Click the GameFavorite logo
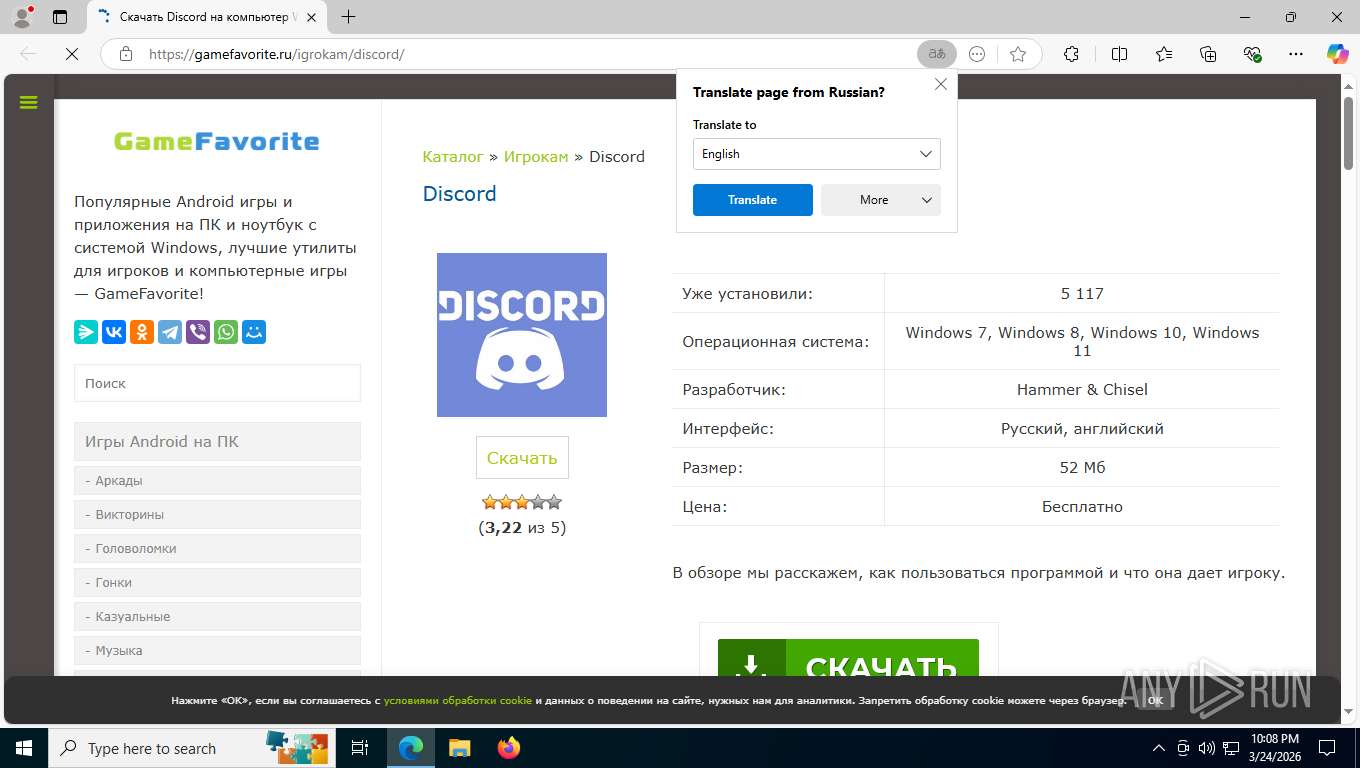 (x=217, y=141)
